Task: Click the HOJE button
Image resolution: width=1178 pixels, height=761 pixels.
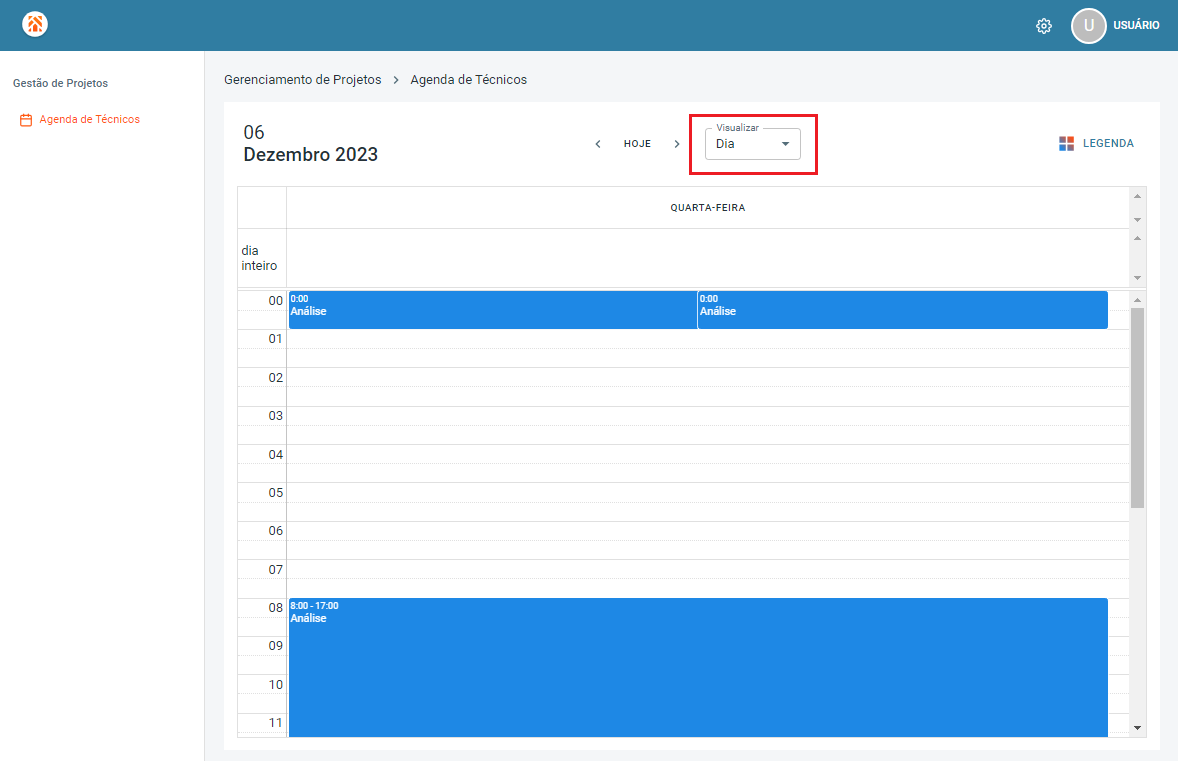Action: pyautogui.click(x=637, y=143)
